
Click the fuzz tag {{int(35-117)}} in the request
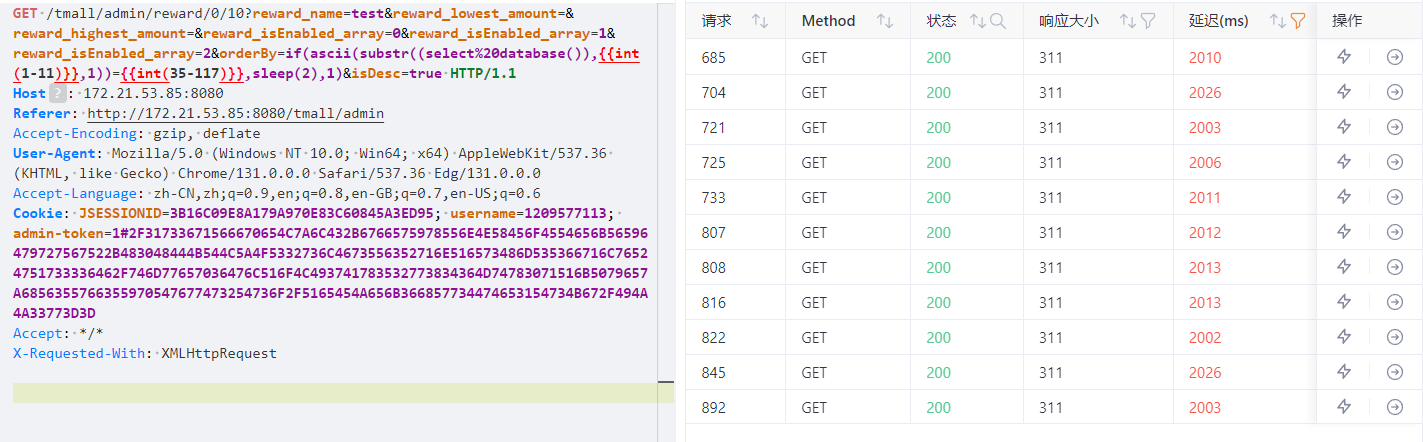click(x=184, y=74)
